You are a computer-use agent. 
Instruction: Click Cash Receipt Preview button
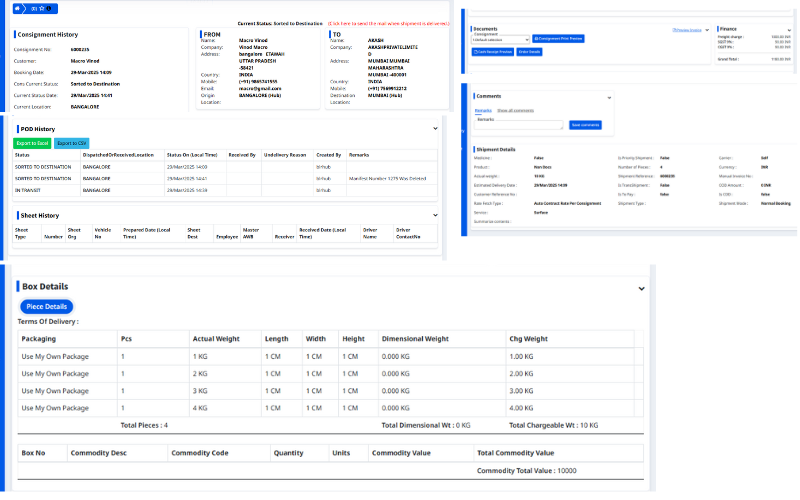pos(492,51)
